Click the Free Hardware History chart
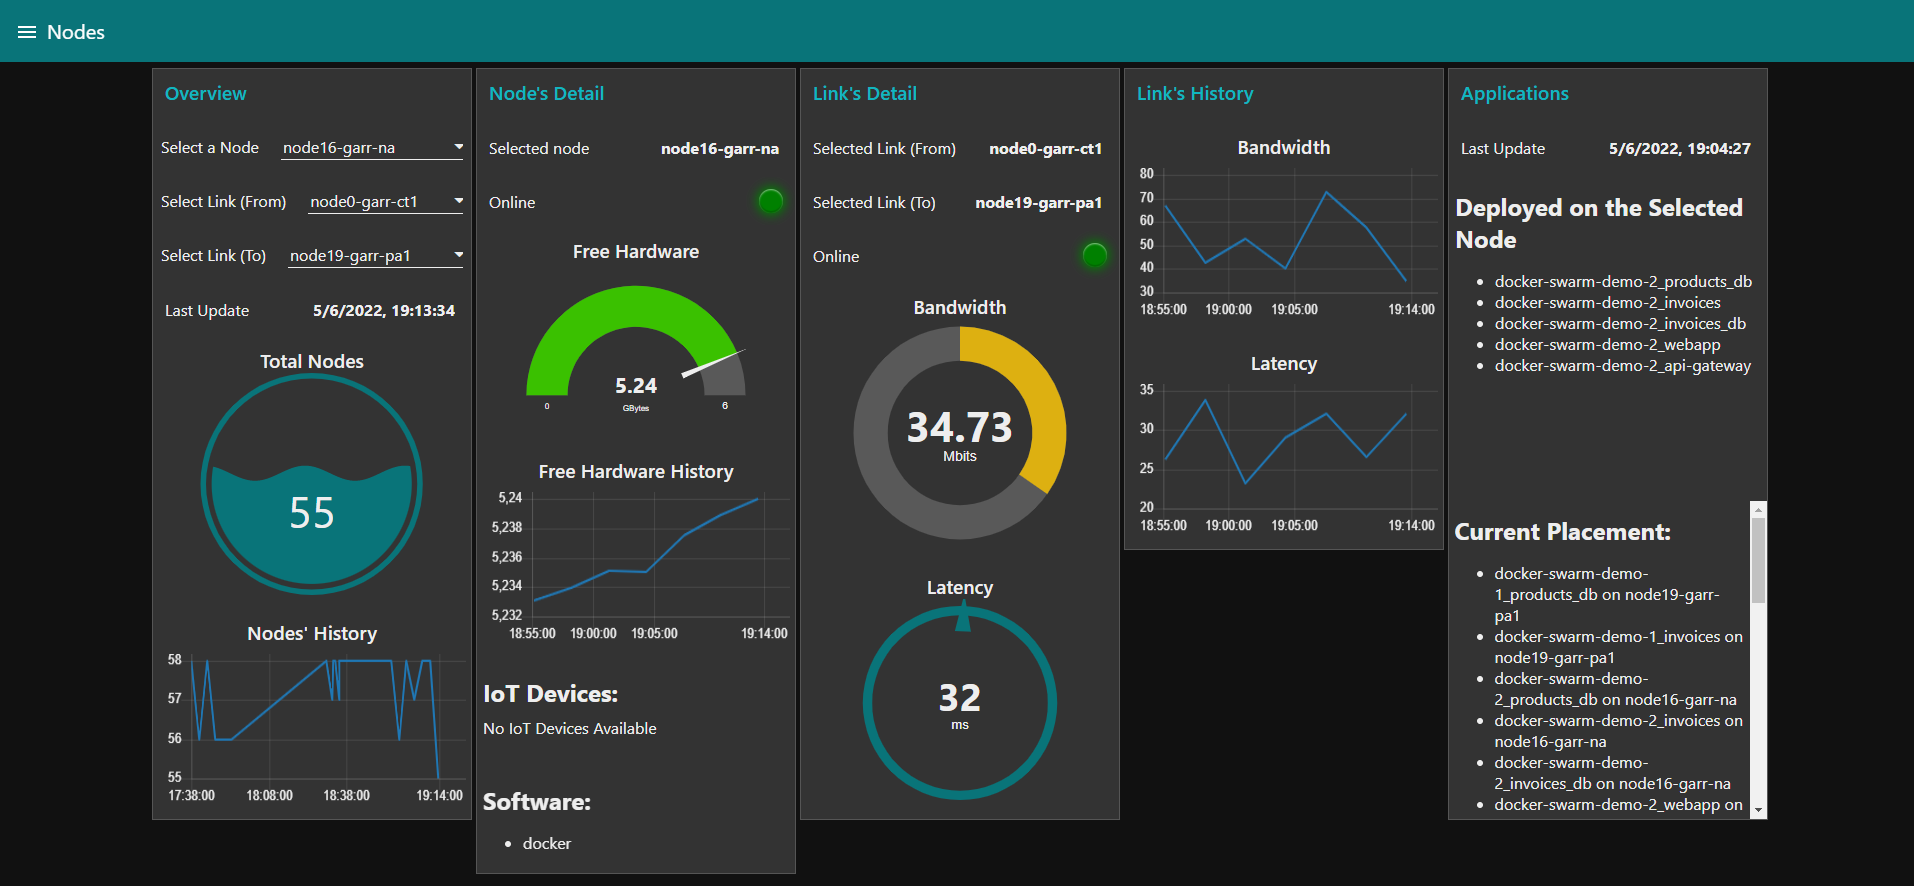Screen dimensions: 1914x886 (638, 565)
